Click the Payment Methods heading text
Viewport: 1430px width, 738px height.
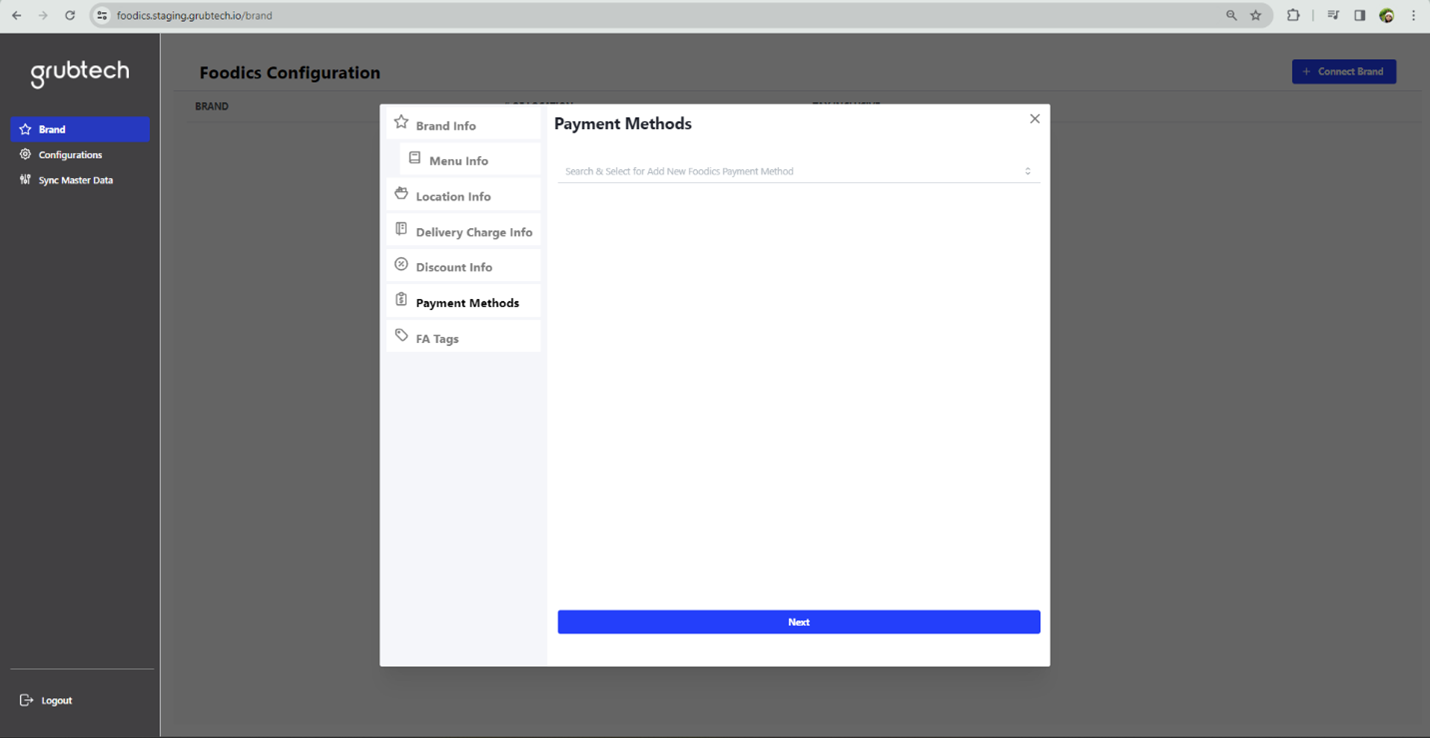click(x=623, y=124)
